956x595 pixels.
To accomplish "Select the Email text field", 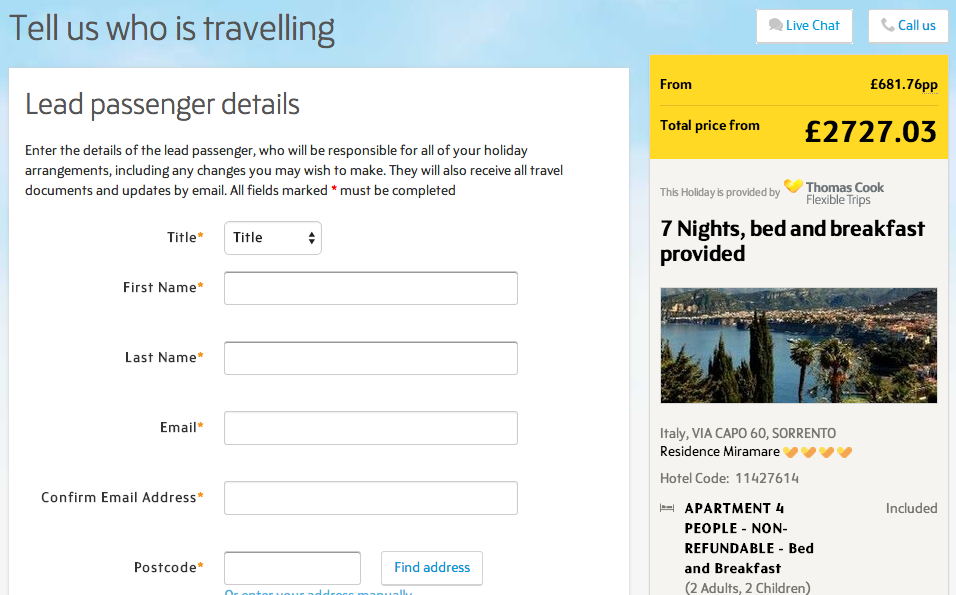I will coord(371,428).
